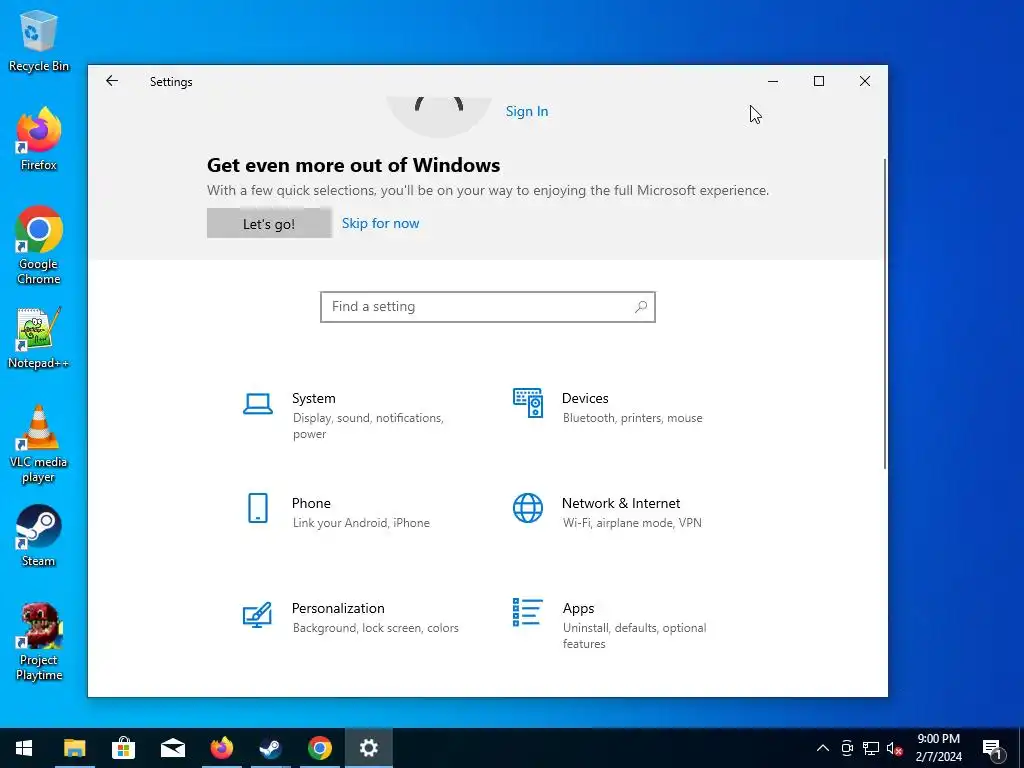Go back using the Settings back arrow

(112, 81)
